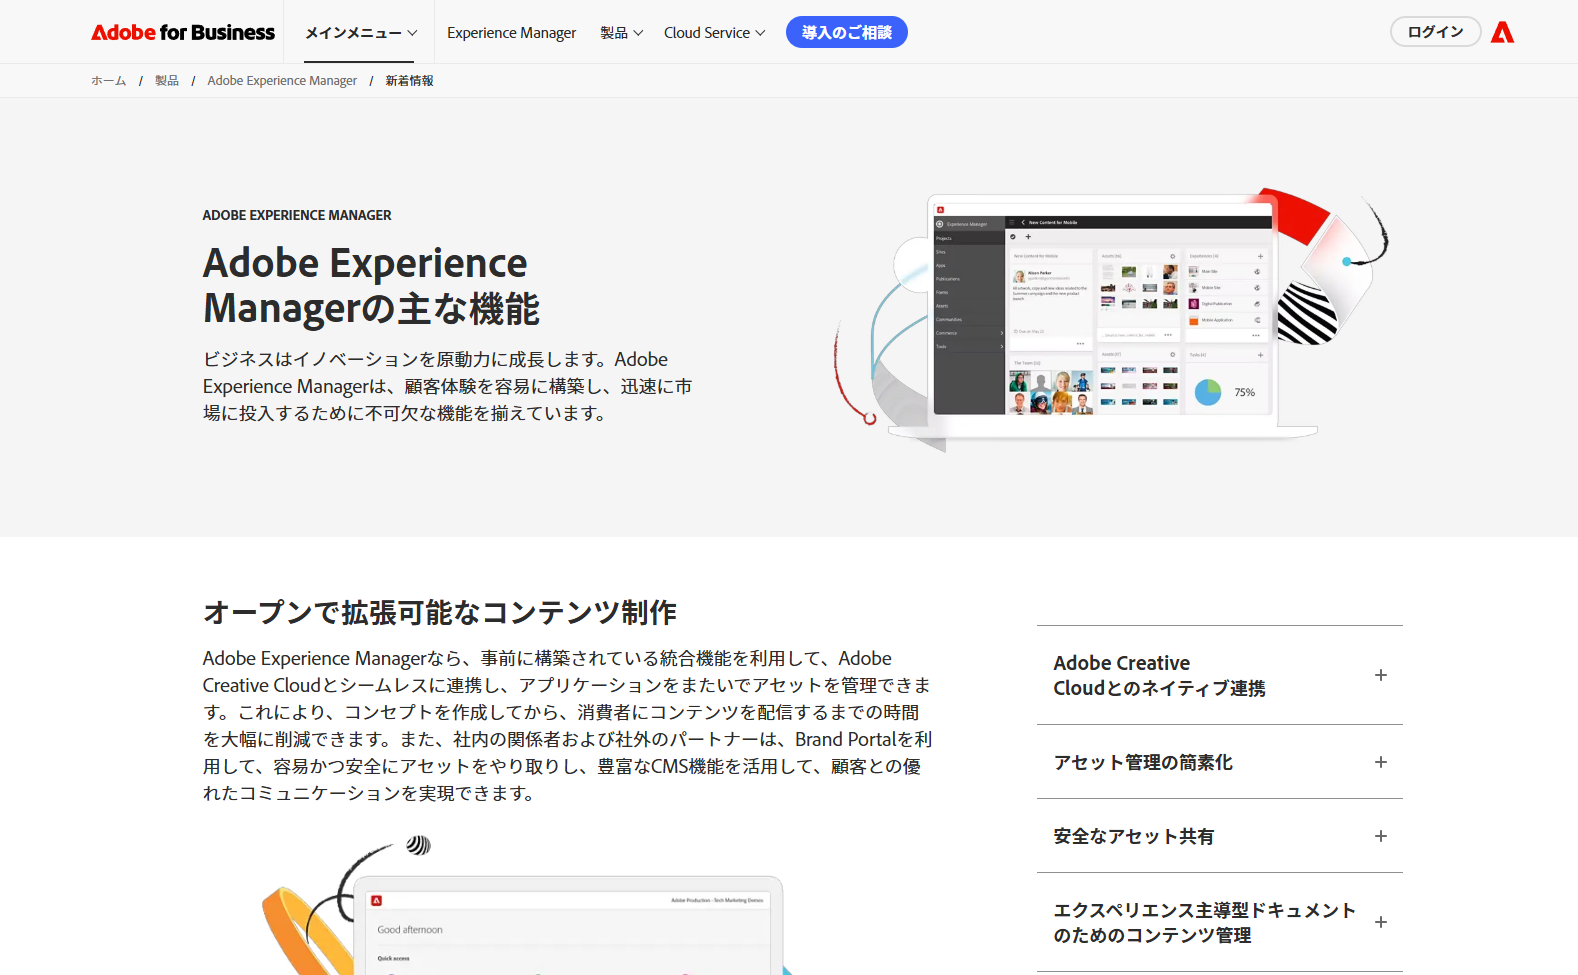This screenshot has width=1578, height=975.
Task: Expand Adobe Creative Cloud native integration plus icon
Action: (1380, 675)
